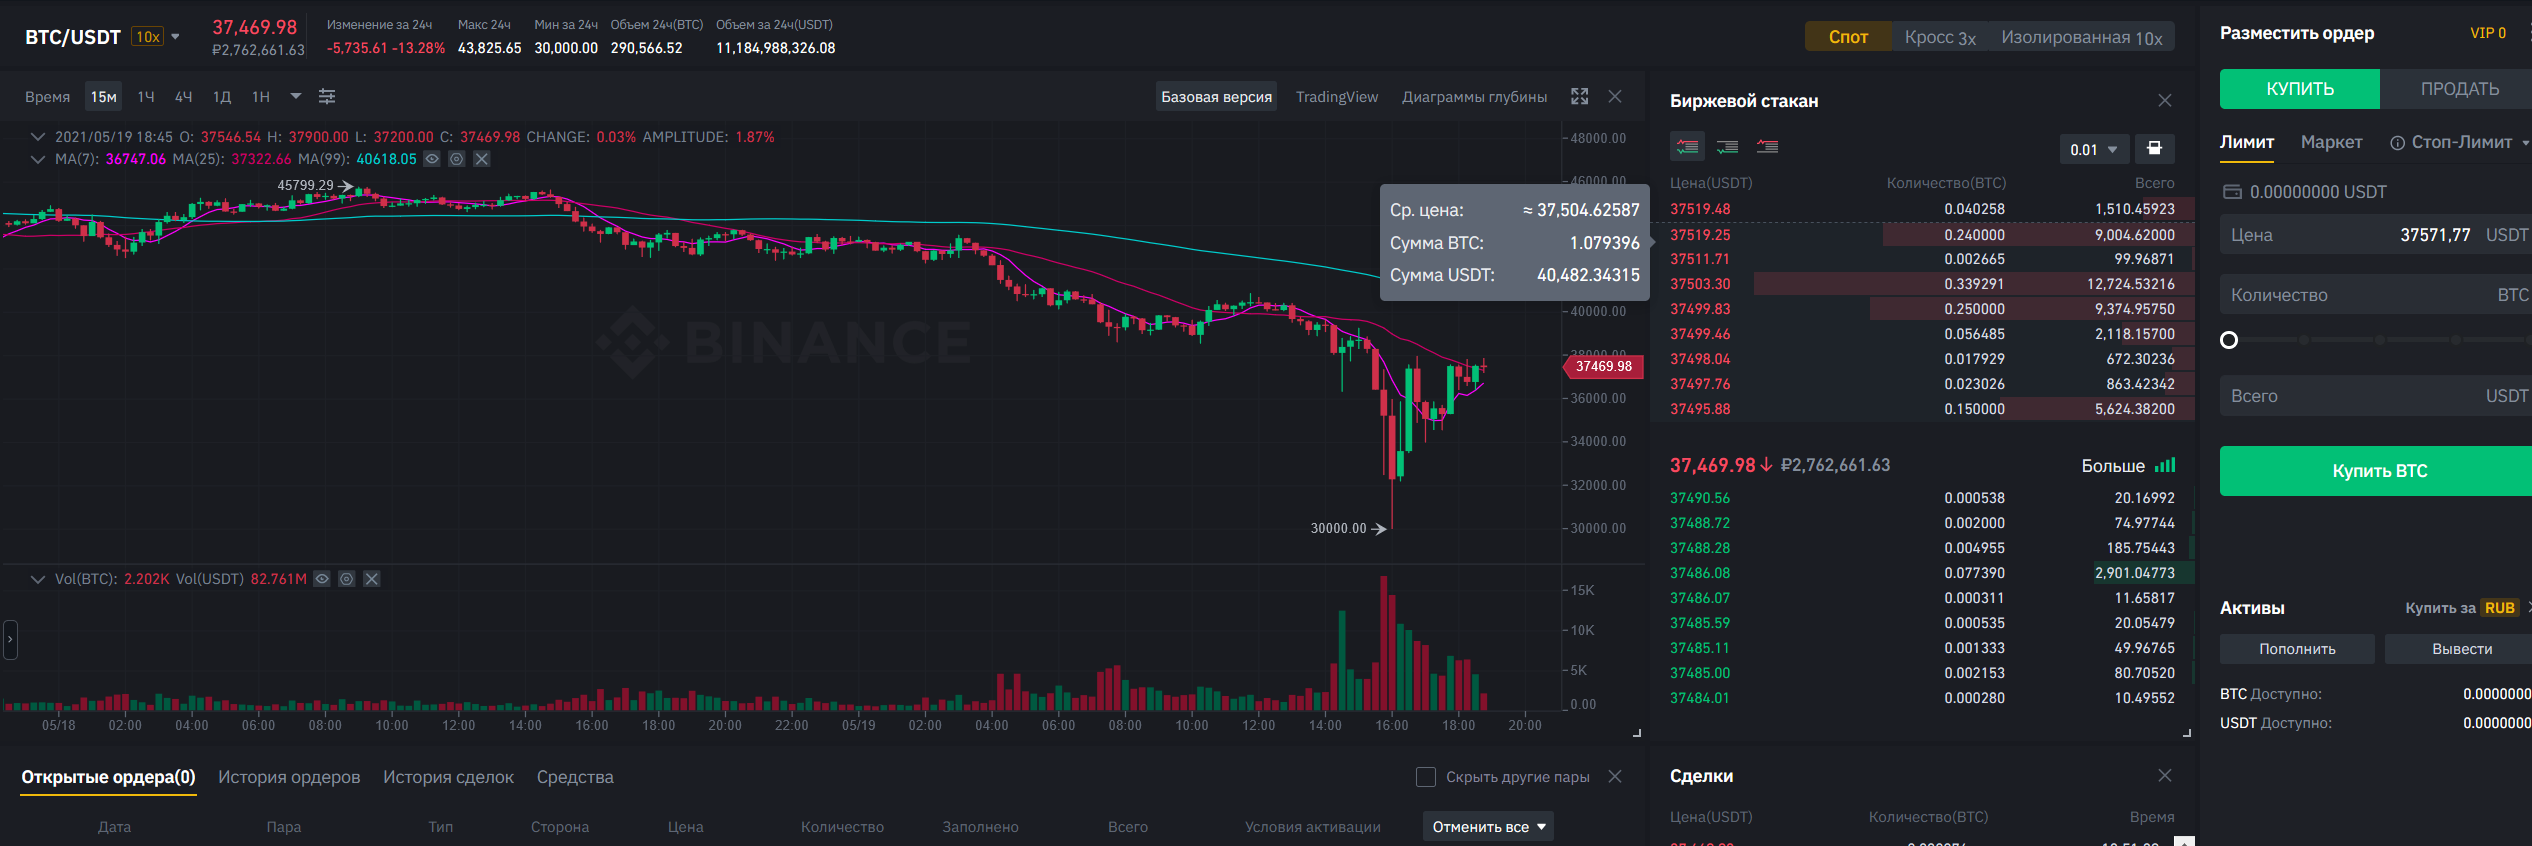Image resolution: width=2532 pixels, height=846 pixels.
Task: Click the Количество BTC input field
Action: coord(2376,295)
